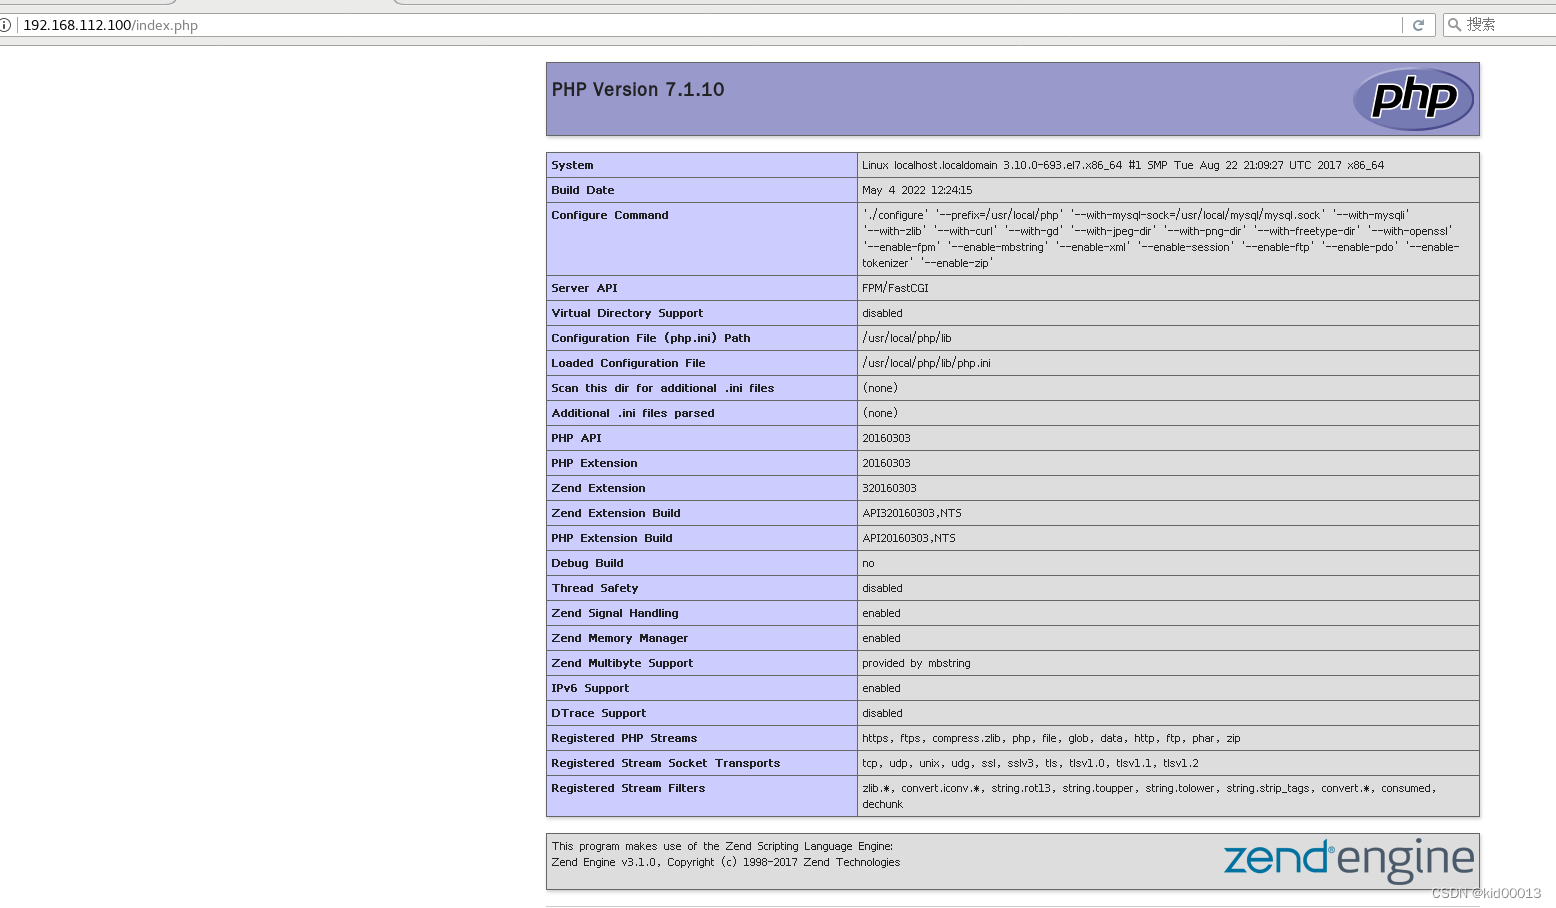The image size is (1556, 908).
Task: Click the IPv6 Support label
Action: (x=590, y=688)
